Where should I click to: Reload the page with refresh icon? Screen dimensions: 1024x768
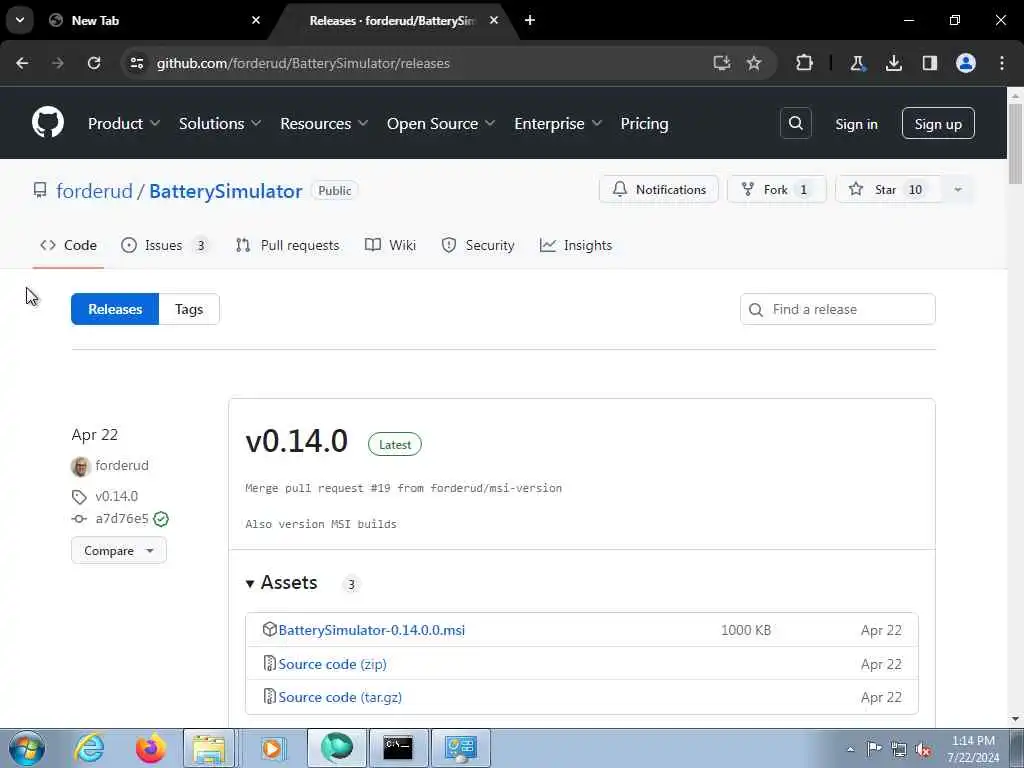tap(94, 63)
